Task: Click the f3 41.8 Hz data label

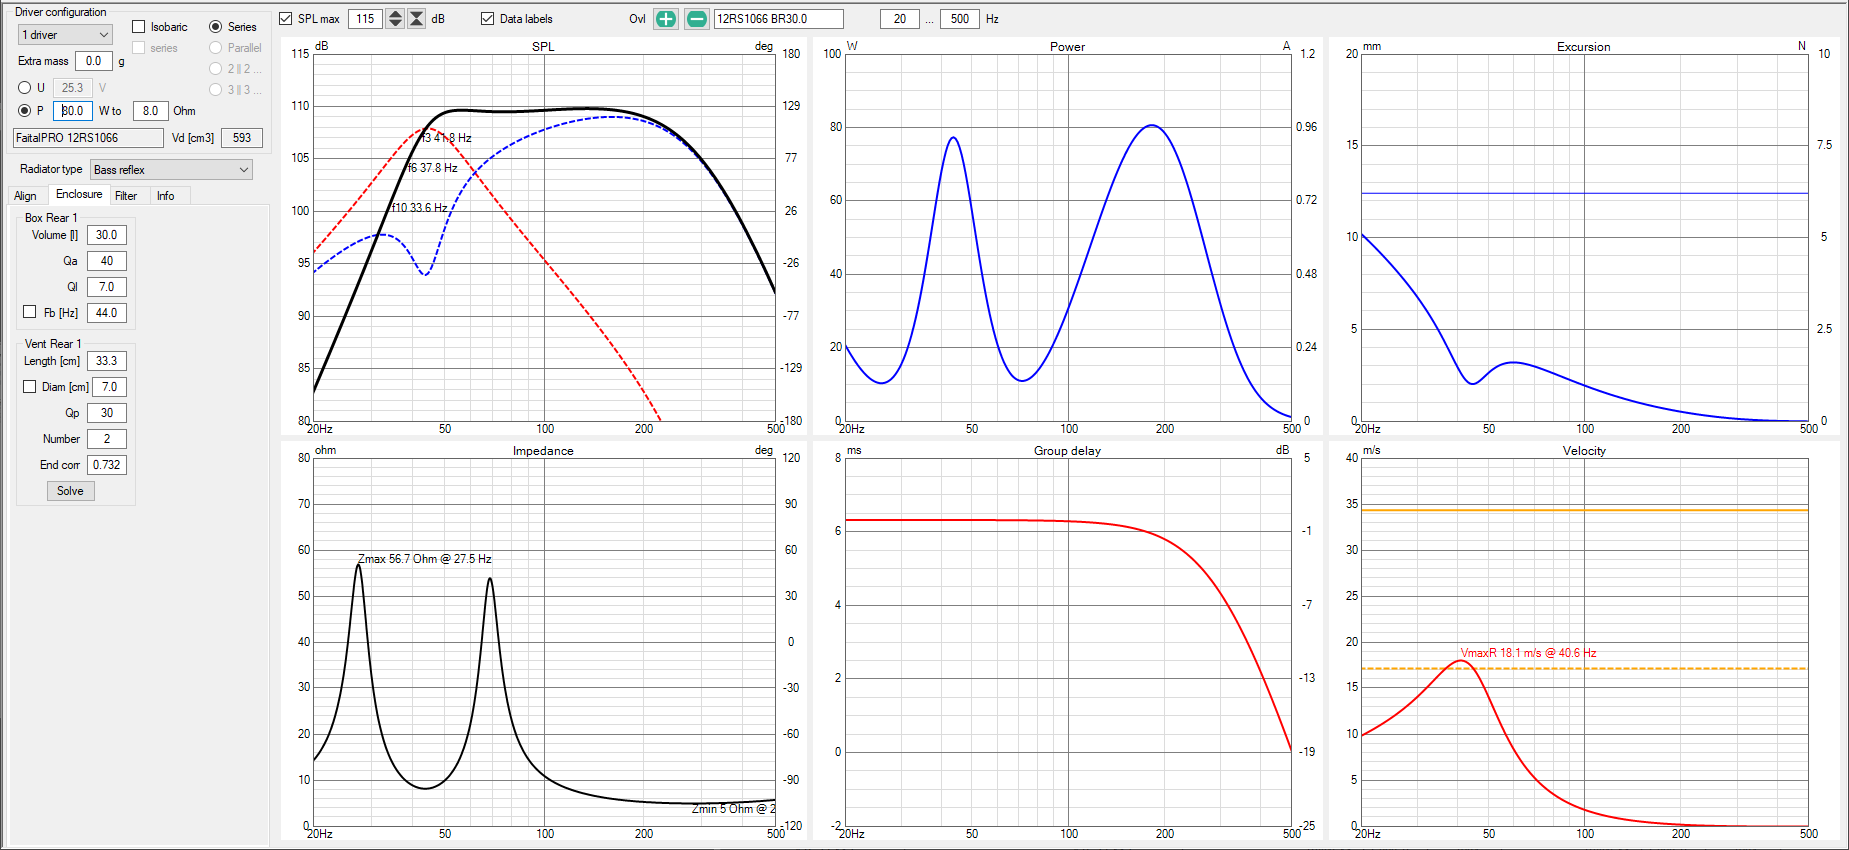Action: click(x=446, y=138)
